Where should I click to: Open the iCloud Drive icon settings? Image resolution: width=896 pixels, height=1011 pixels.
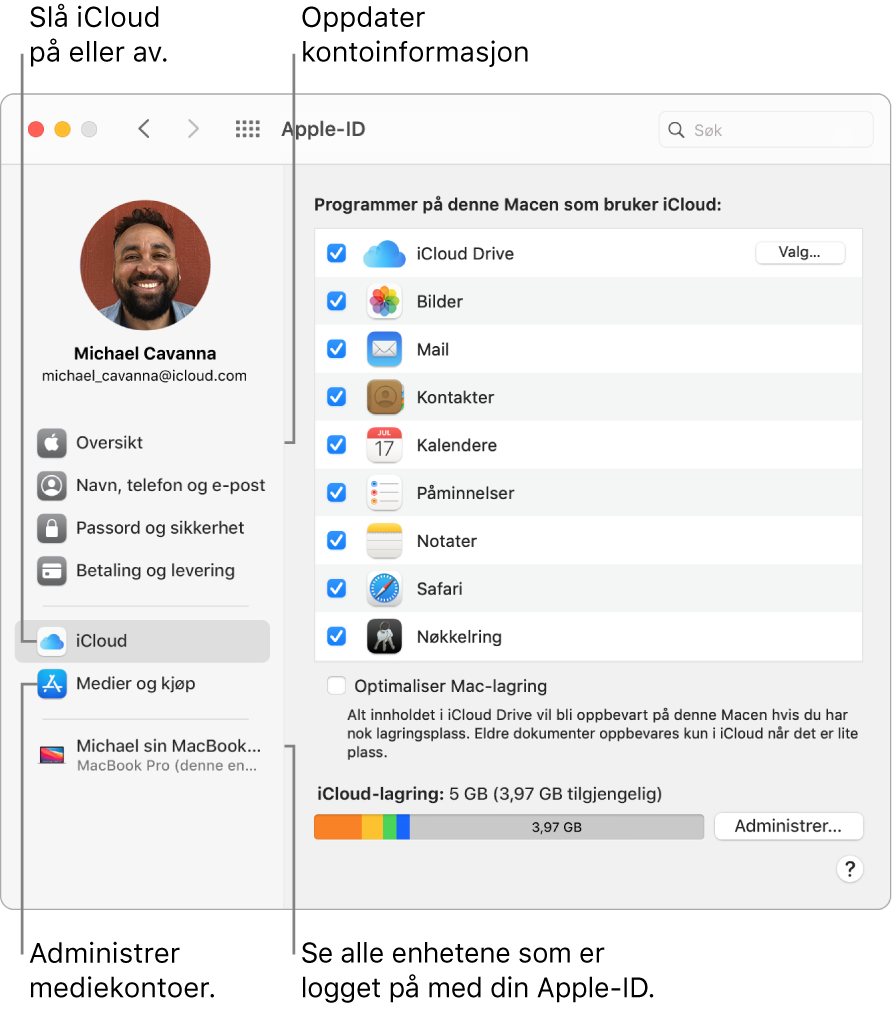[383, 253]
